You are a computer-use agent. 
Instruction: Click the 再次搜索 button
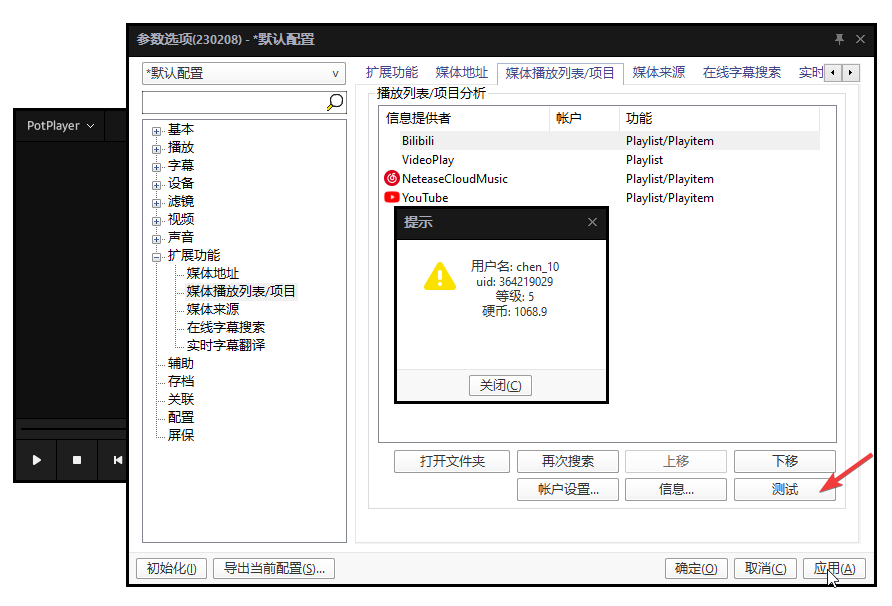point(567,461)
